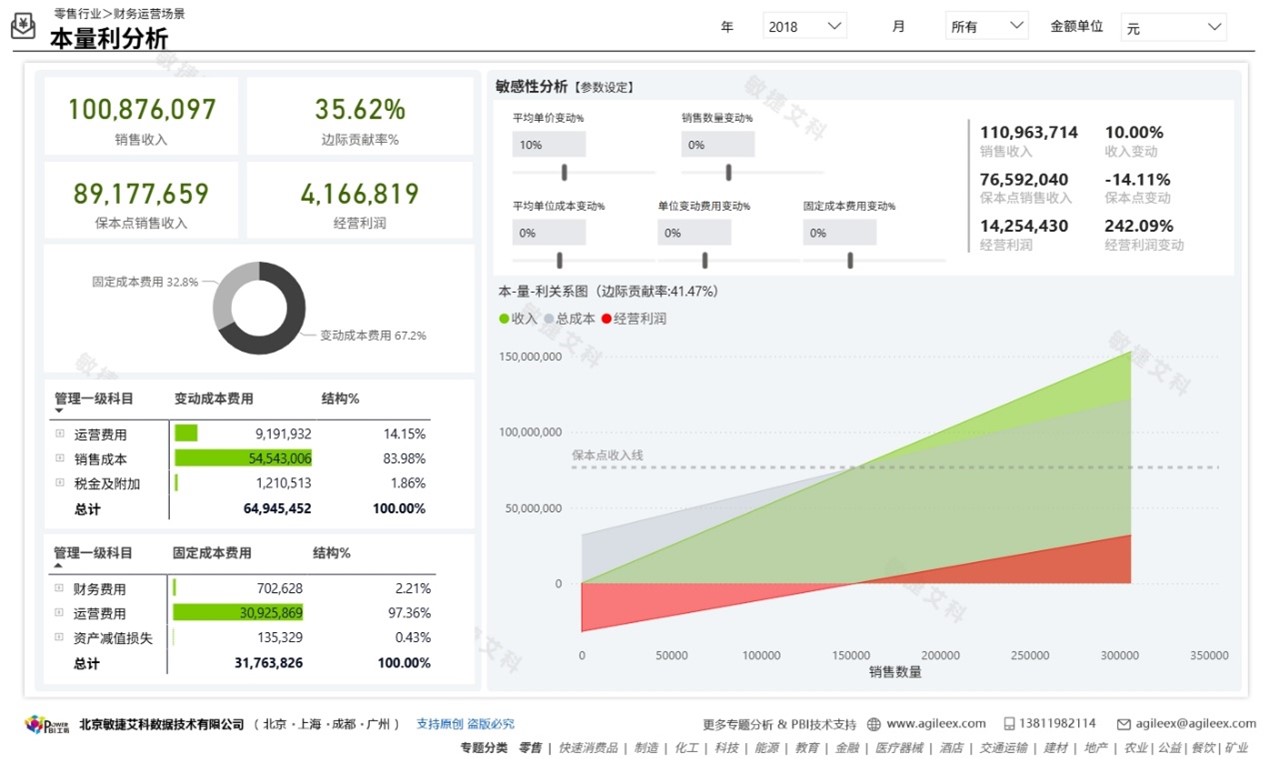1269x763 pixels.
Task: Click the export report icon at top-left
Action: 22,24
